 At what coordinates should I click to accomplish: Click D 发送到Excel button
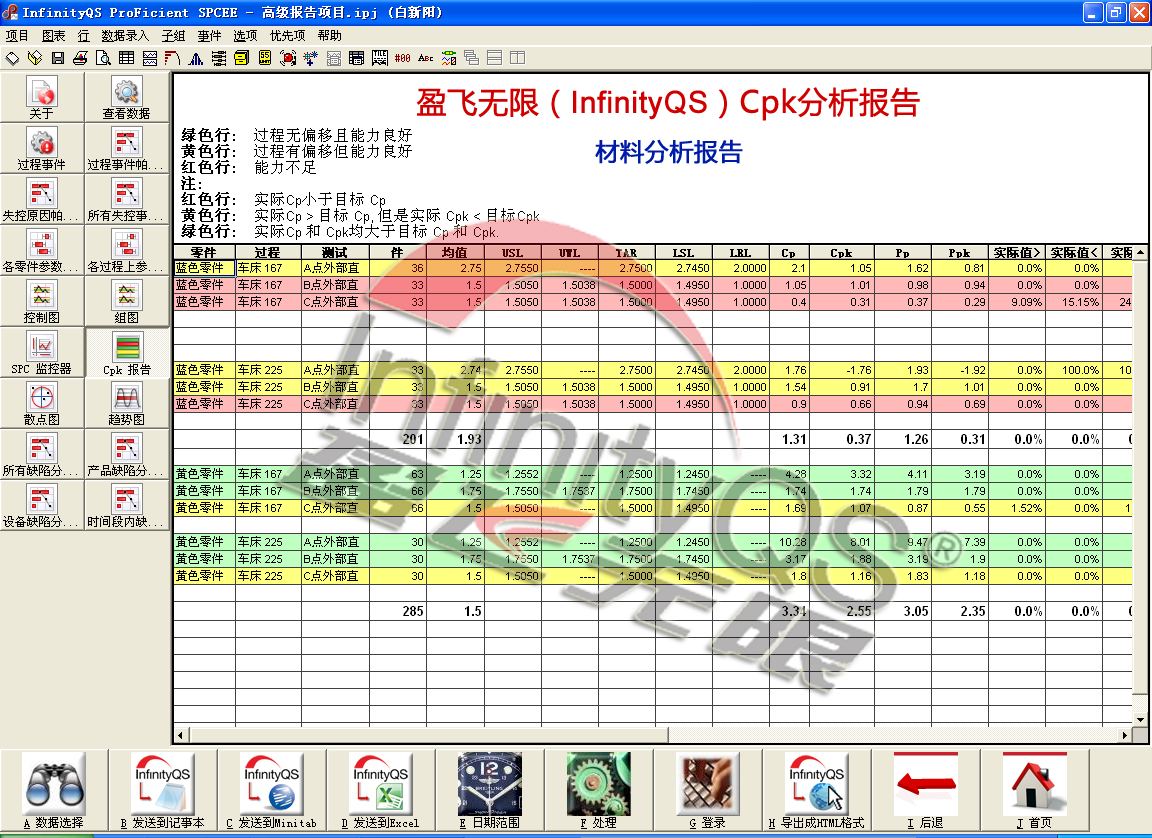(381, 791)
